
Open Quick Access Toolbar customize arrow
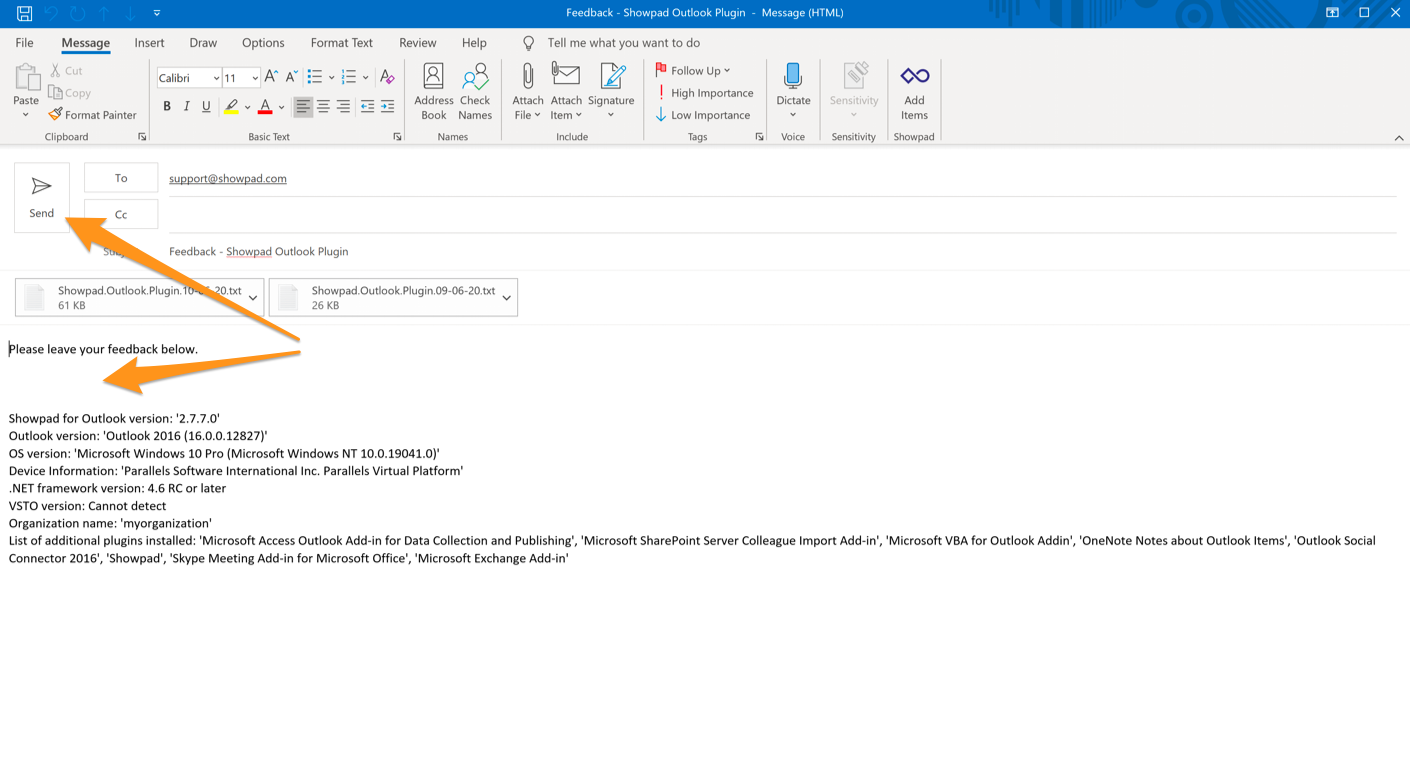157,13
